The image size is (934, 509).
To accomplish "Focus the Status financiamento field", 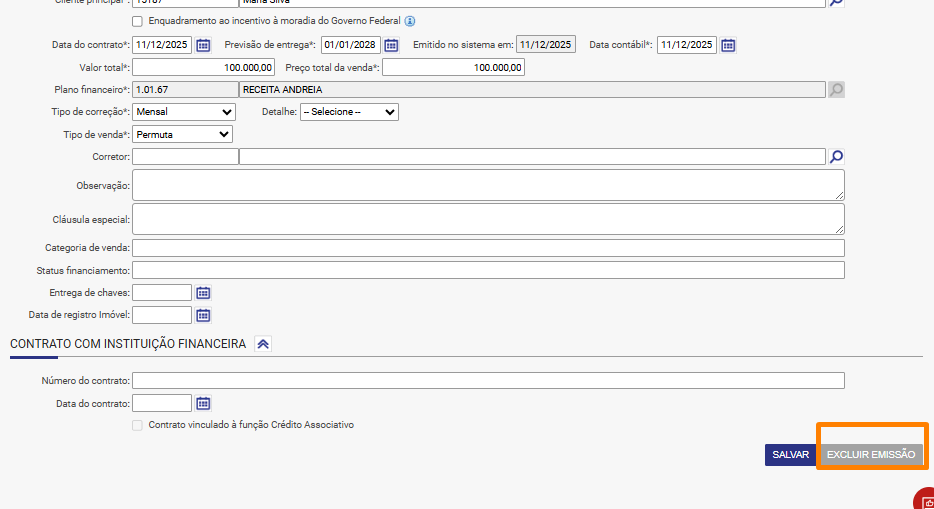I will pyautogui.click(x=488, y=270).
